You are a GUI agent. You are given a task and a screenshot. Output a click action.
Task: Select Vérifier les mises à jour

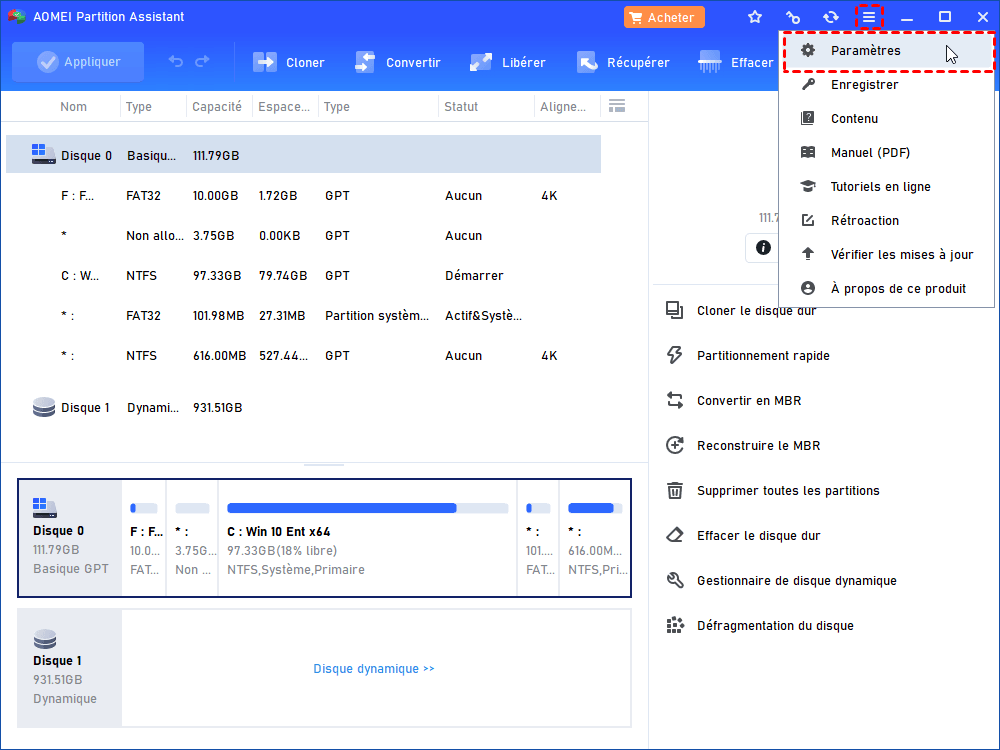tap(887, 254)
